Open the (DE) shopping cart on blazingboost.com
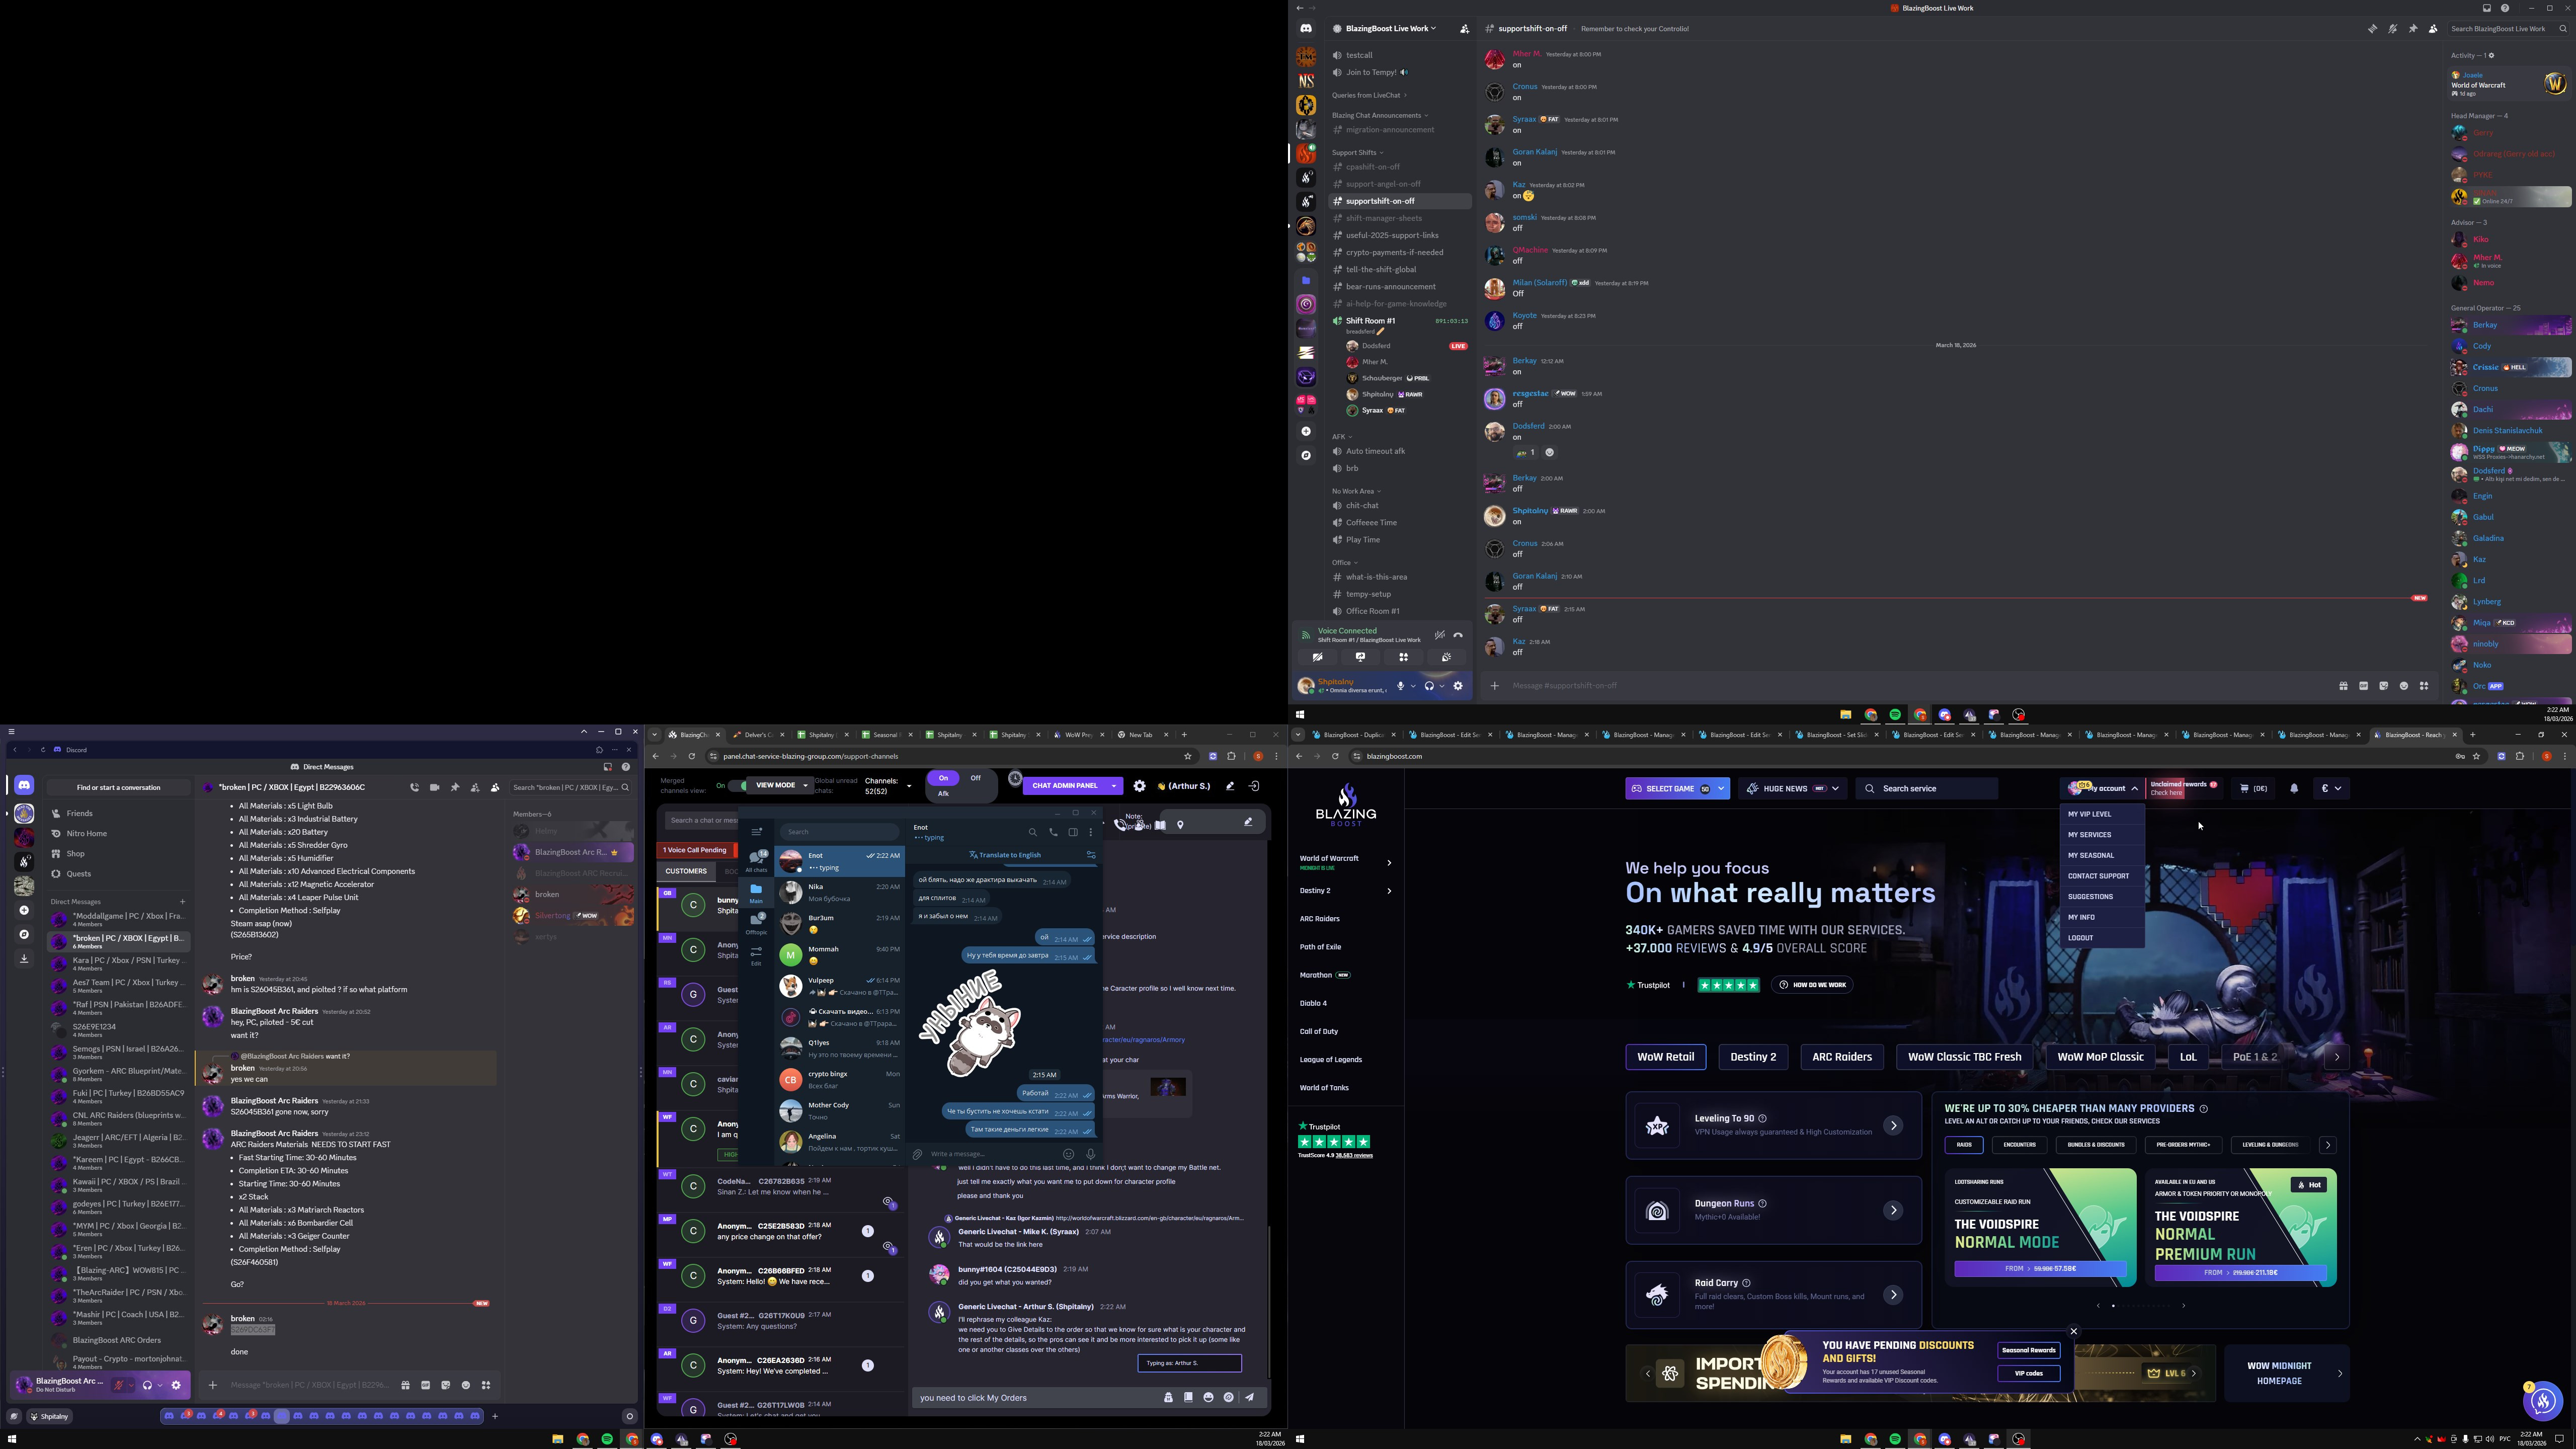 tap(2253, 788)
